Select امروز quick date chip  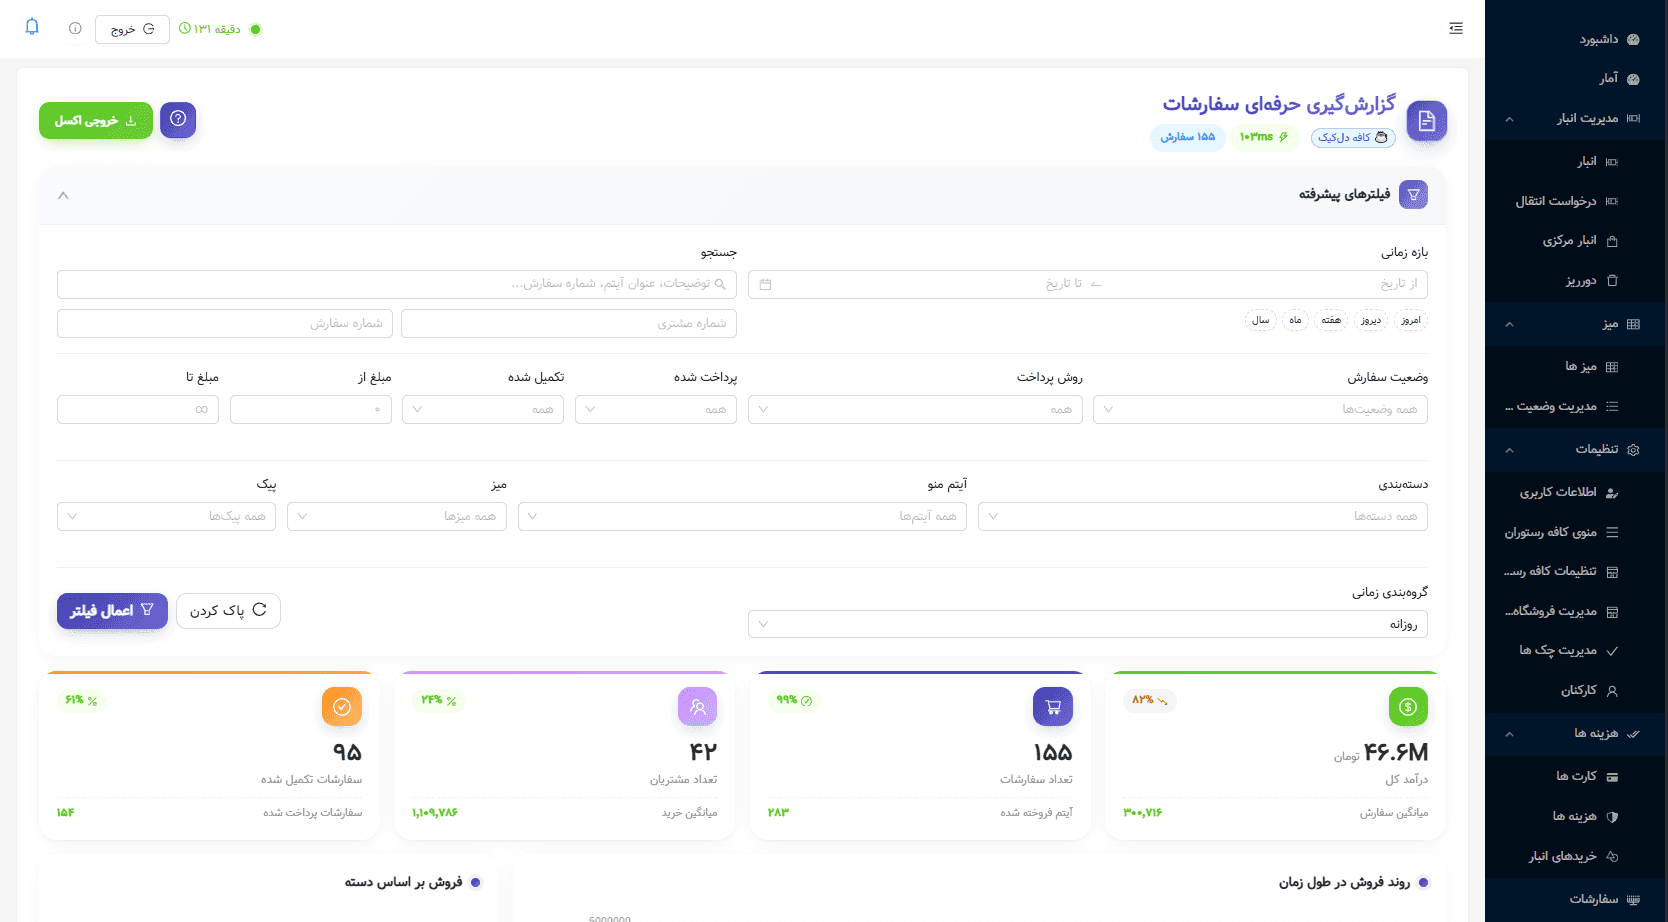coord(1410,320)
